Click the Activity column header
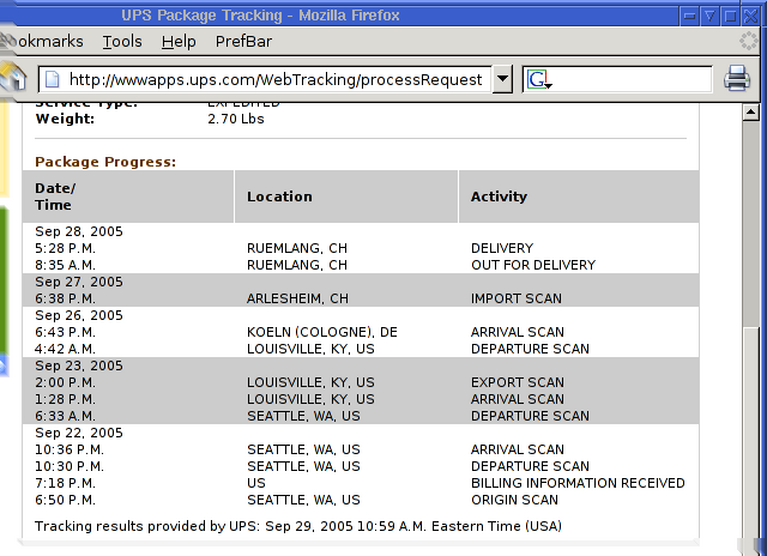 pyautogui.click(x=579, y=197)
